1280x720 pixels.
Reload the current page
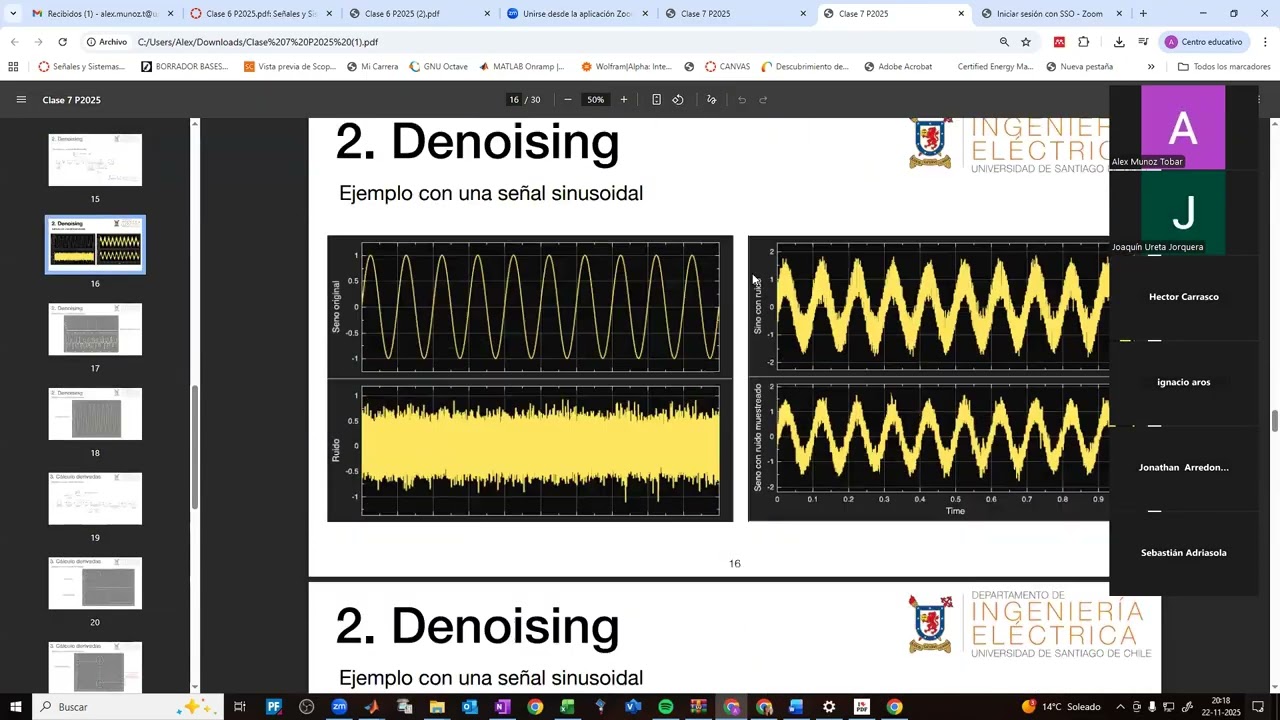tap(62, 42)
